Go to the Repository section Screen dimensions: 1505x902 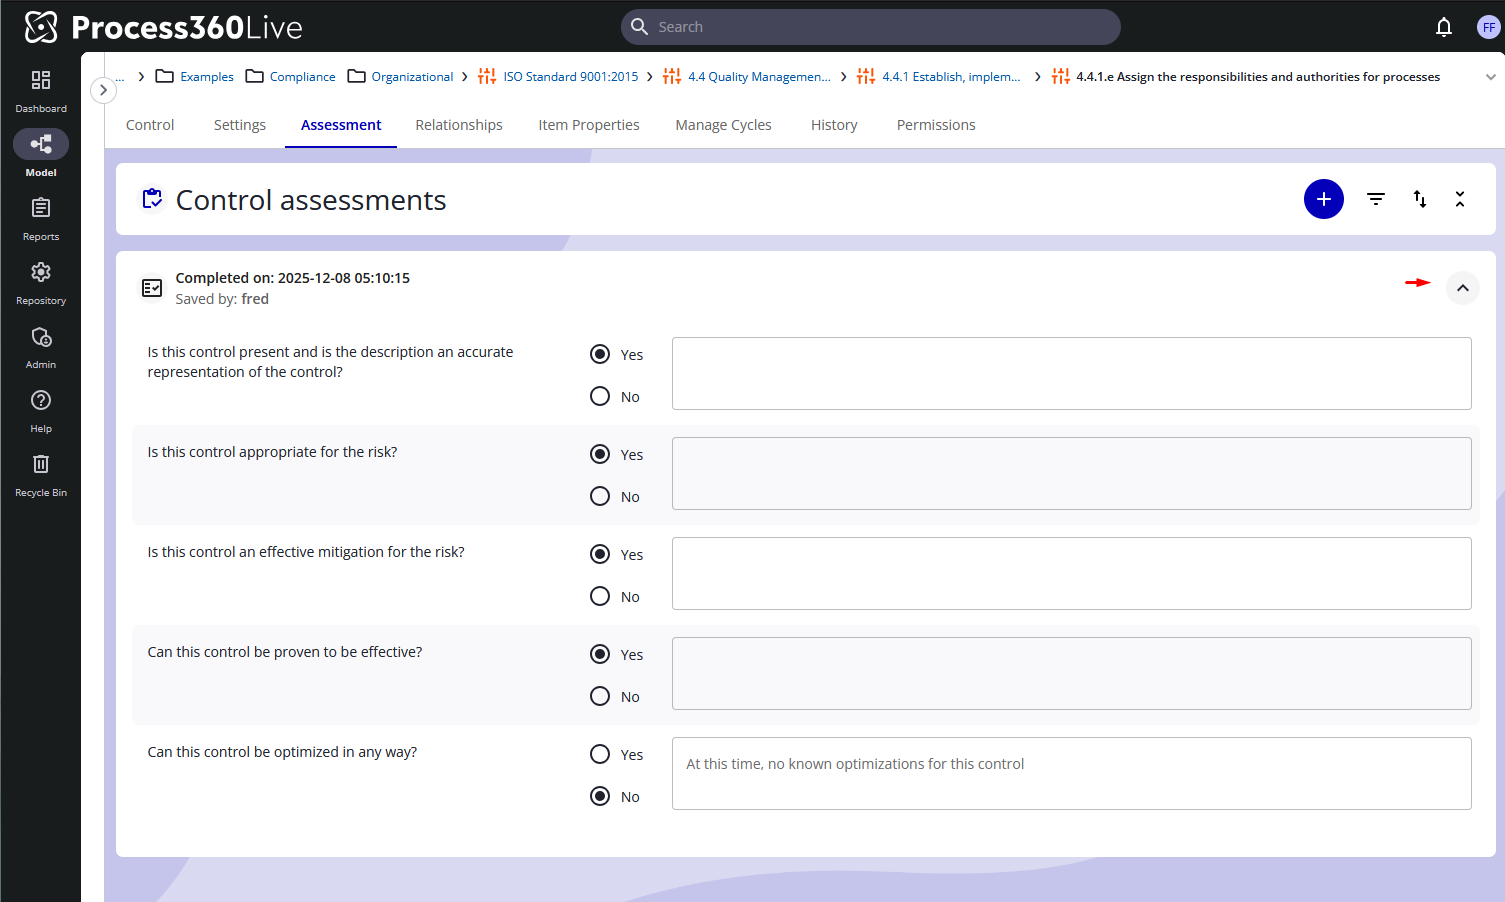[41, 273]
